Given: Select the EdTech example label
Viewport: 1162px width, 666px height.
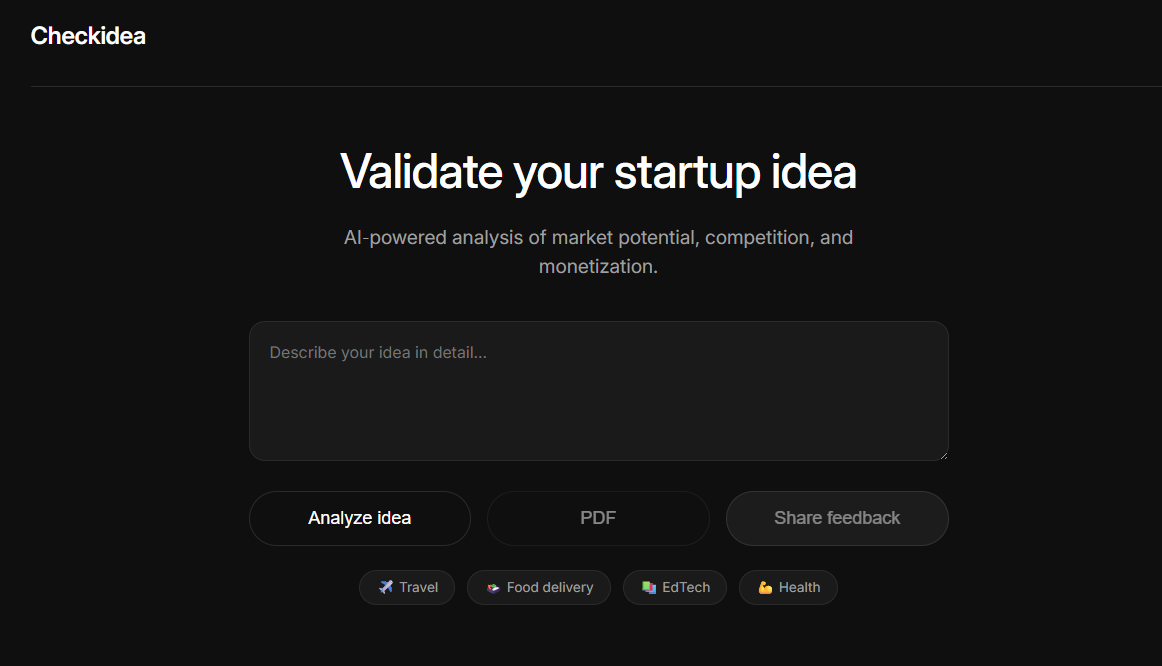Looking at the screenshot, I should coord(686,588).
